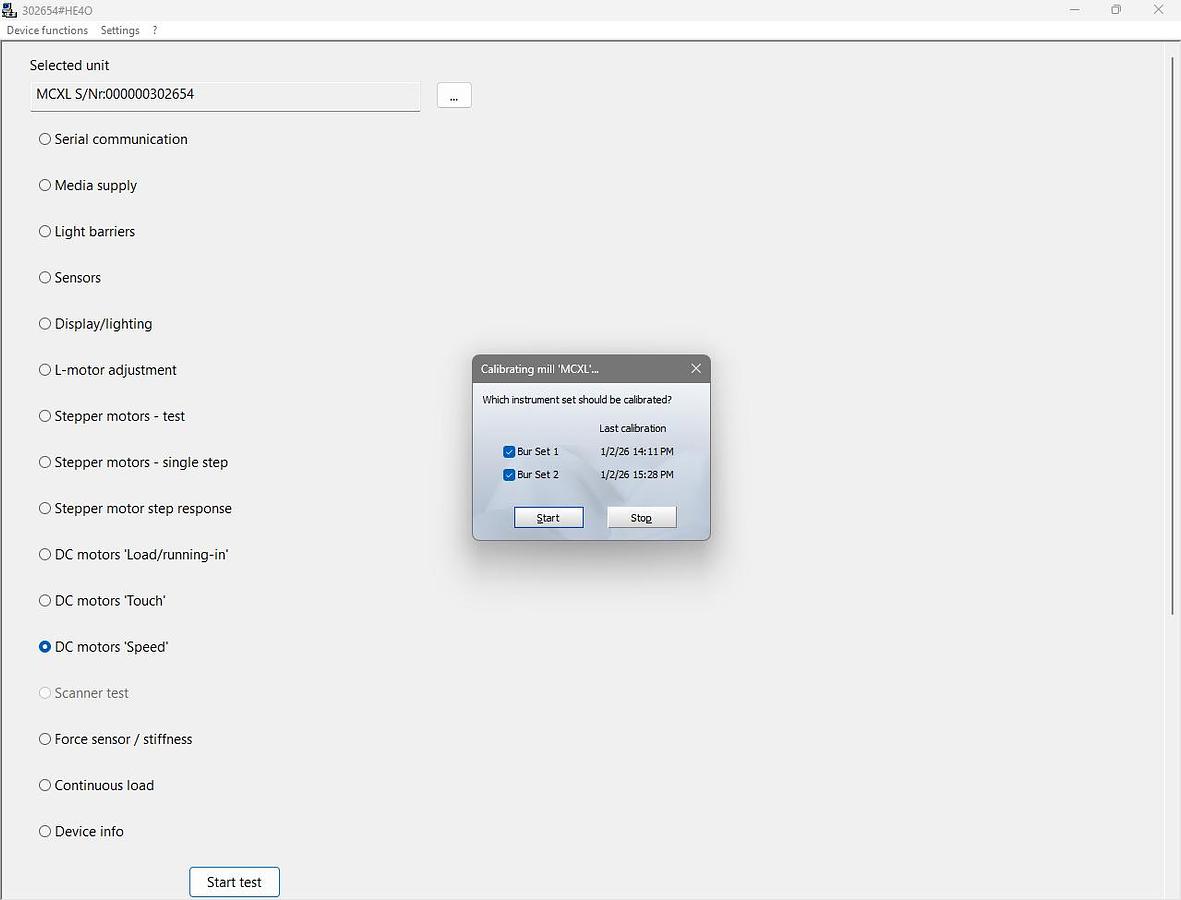Select DC motors 'Touch' option
Viewport: 1181px width, 900px height.
[45, 601]
